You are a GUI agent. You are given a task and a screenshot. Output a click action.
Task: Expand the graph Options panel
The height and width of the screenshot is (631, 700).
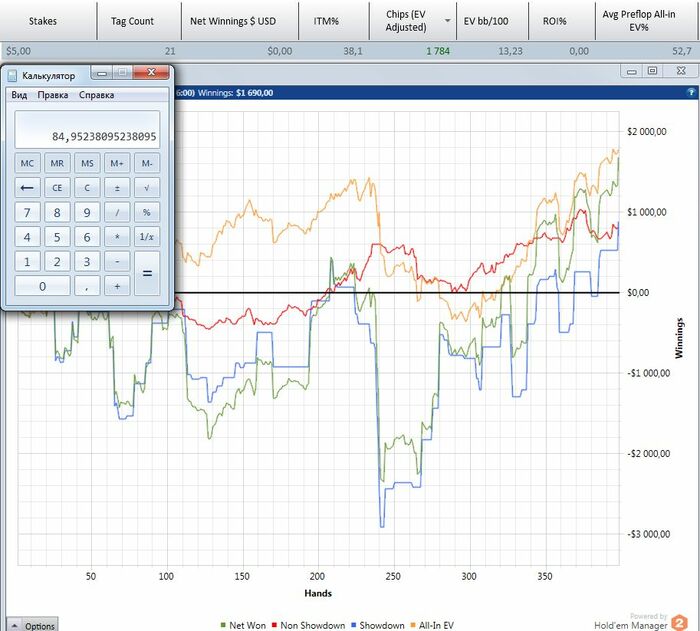33,625
